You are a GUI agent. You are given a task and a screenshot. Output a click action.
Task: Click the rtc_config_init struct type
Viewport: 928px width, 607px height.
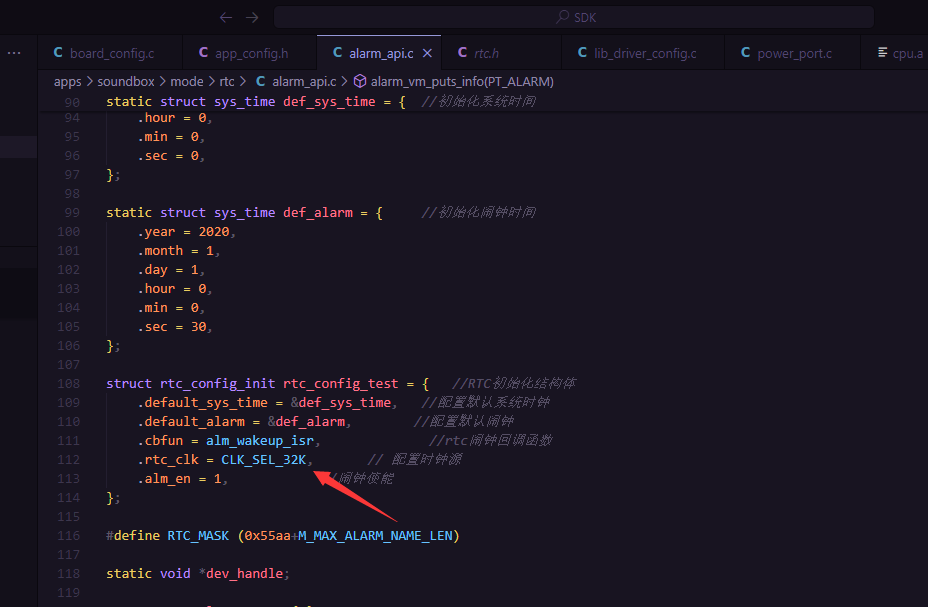click(x=217, y=384)
